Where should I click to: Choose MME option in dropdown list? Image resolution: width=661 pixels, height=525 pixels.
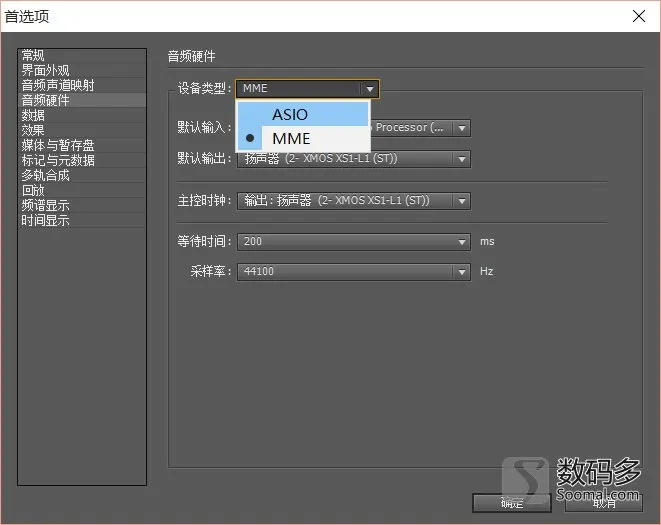[x=303, y=138]
